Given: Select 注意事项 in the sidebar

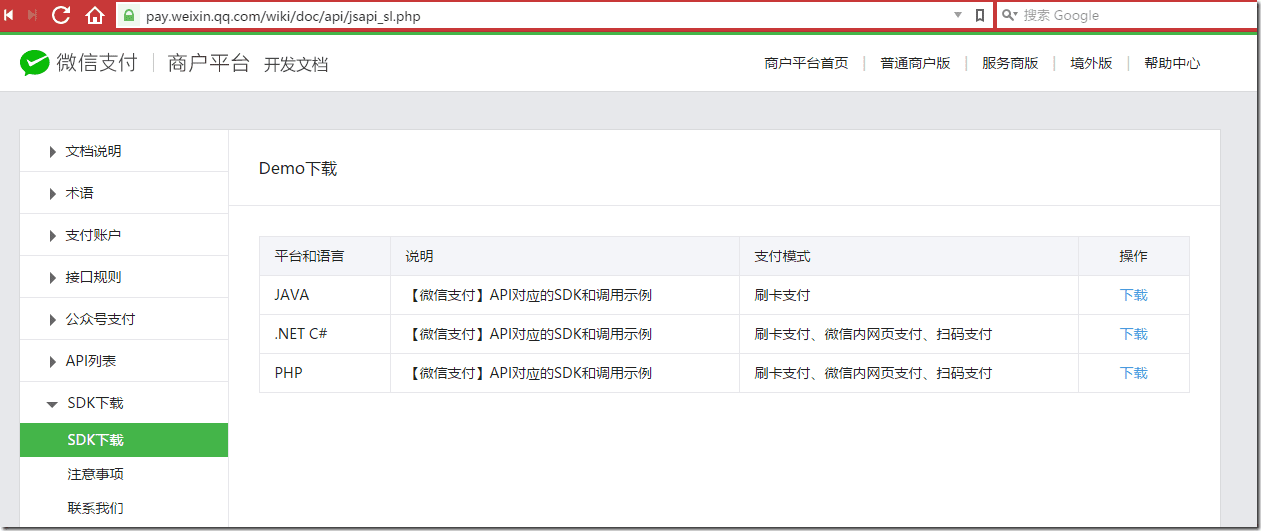Looking at the screenshot, I should tap(95, 474).
